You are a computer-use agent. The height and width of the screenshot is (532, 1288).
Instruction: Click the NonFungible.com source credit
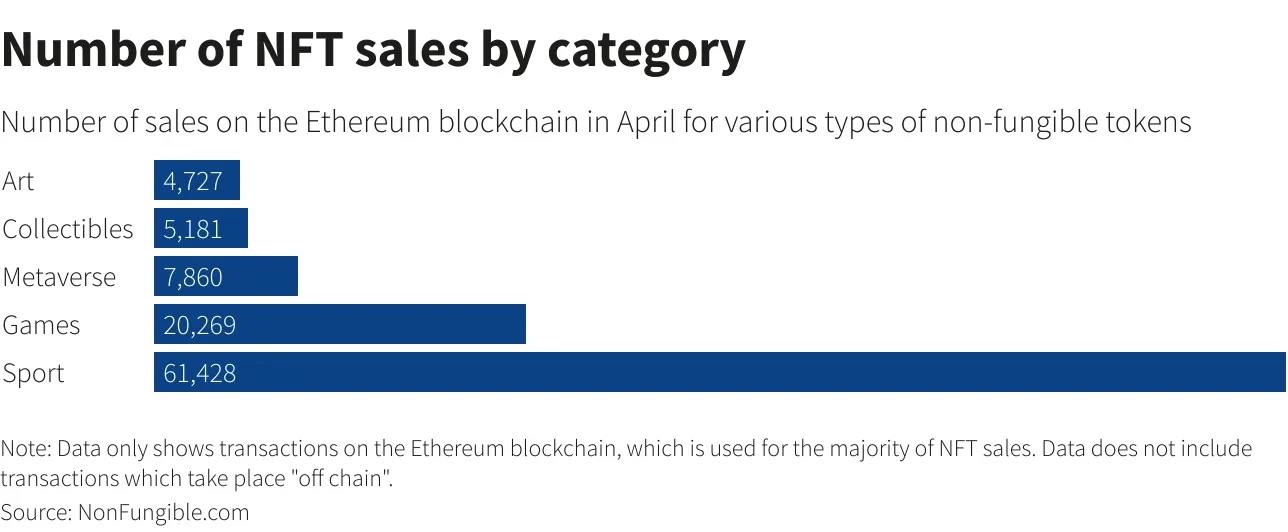[x=162, y=512]
